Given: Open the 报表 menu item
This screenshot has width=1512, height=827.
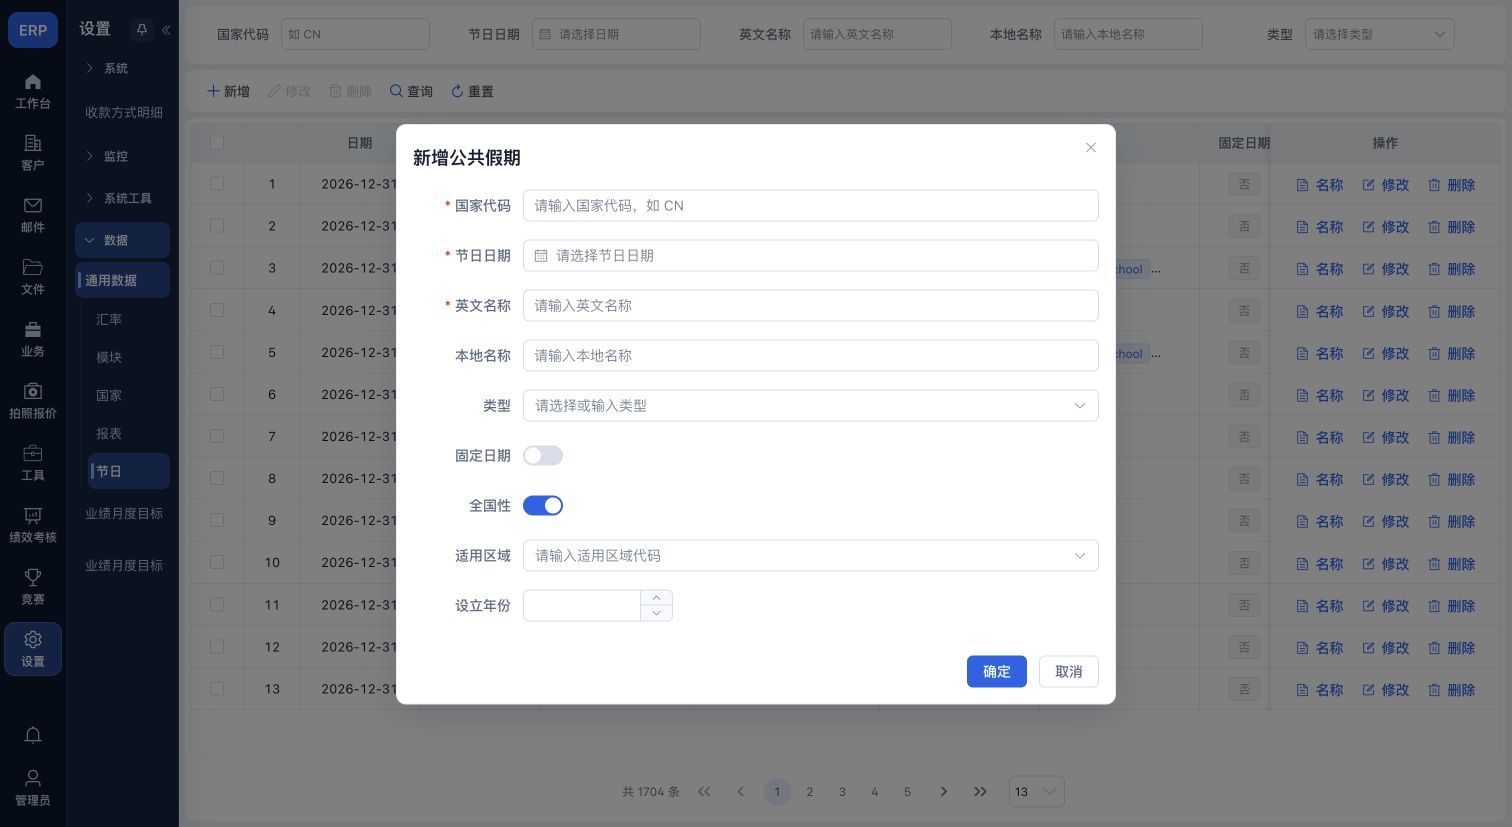Looking at the screenshot, I should (x=109, y=433).
